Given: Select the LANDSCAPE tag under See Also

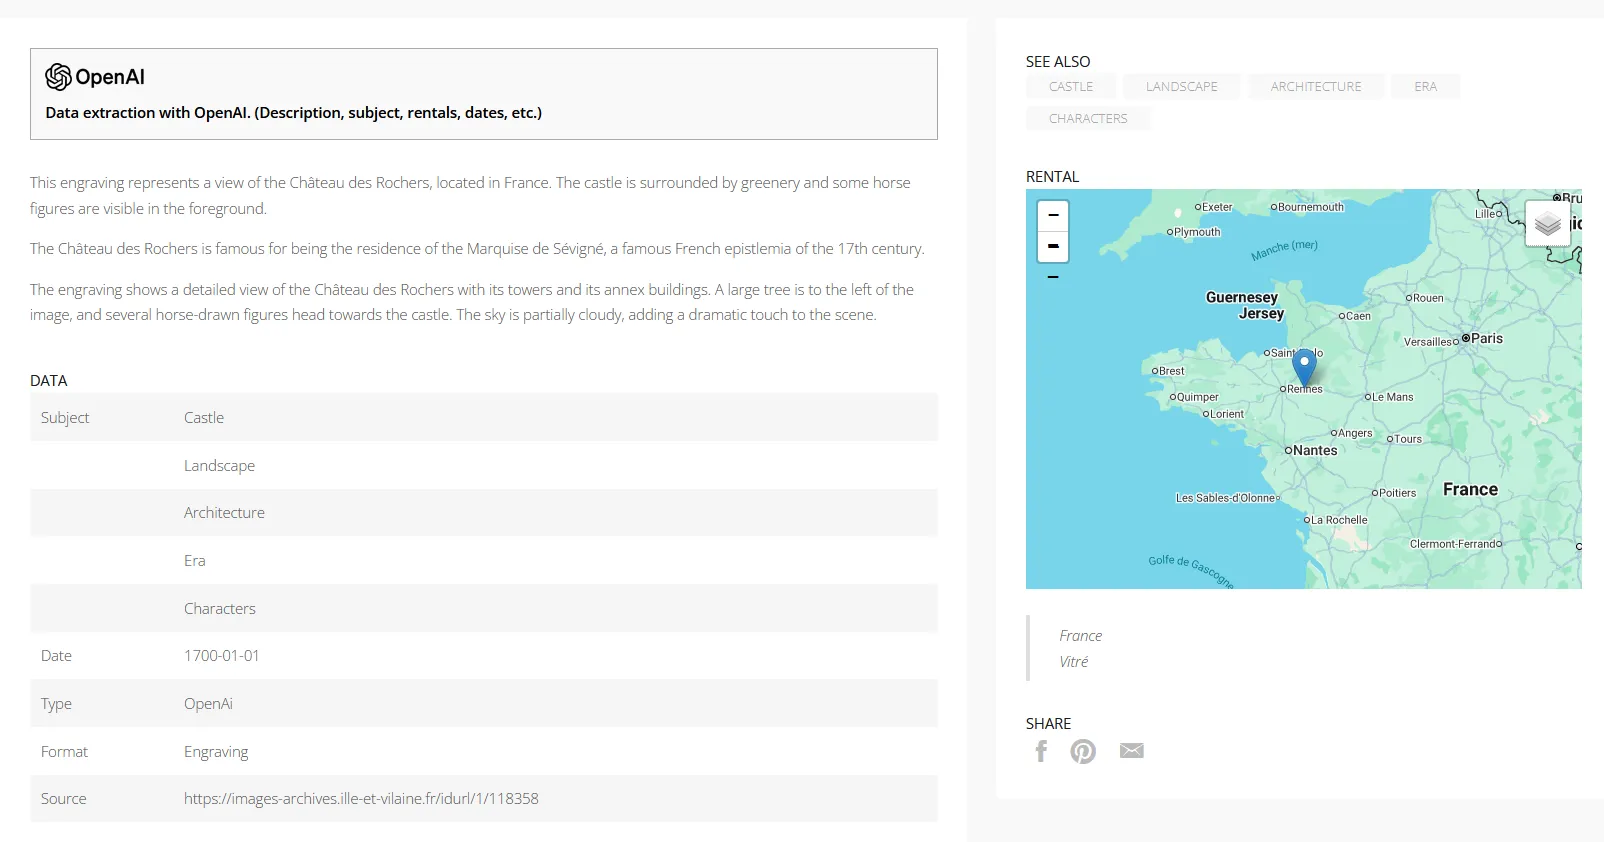Looking at the screenshot, I should [x=1181, y=87].
